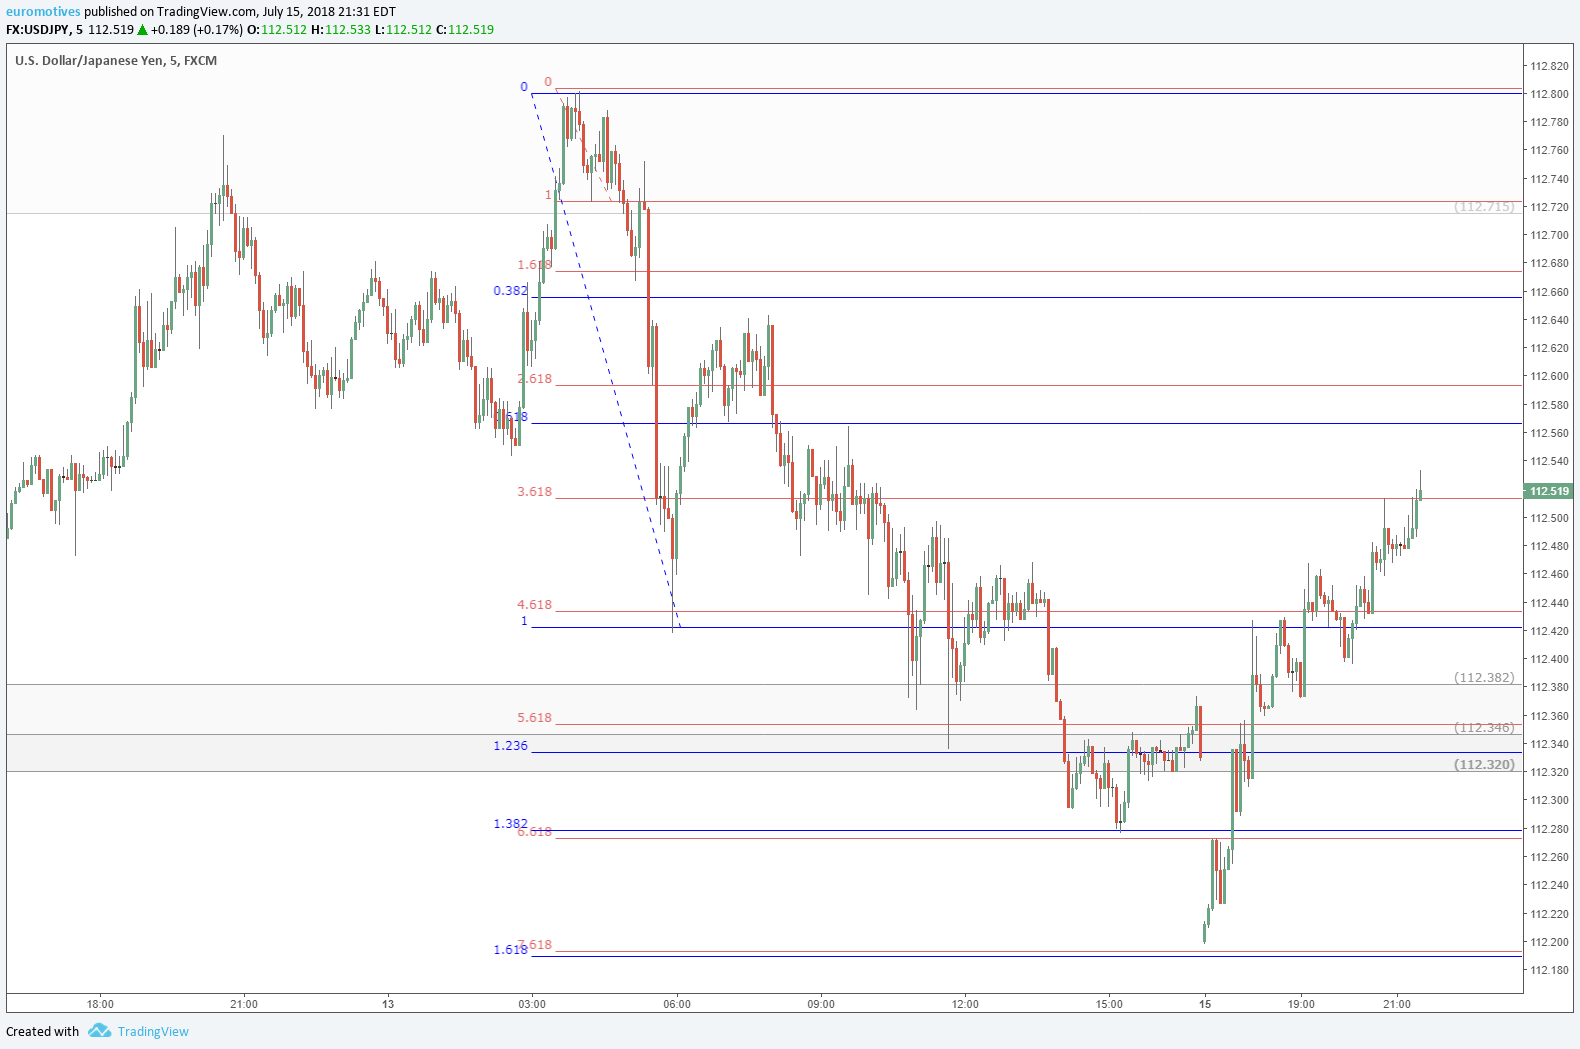Open the TradingView link in footer
This screenshot has height=1049, width=1580.
click(x=153, y=1032)
